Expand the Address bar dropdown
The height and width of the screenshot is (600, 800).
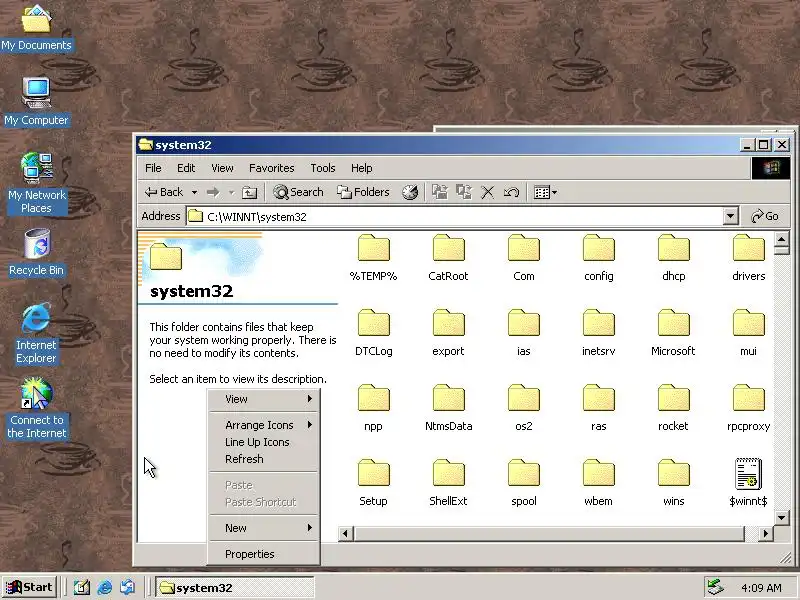pos(730,216)
